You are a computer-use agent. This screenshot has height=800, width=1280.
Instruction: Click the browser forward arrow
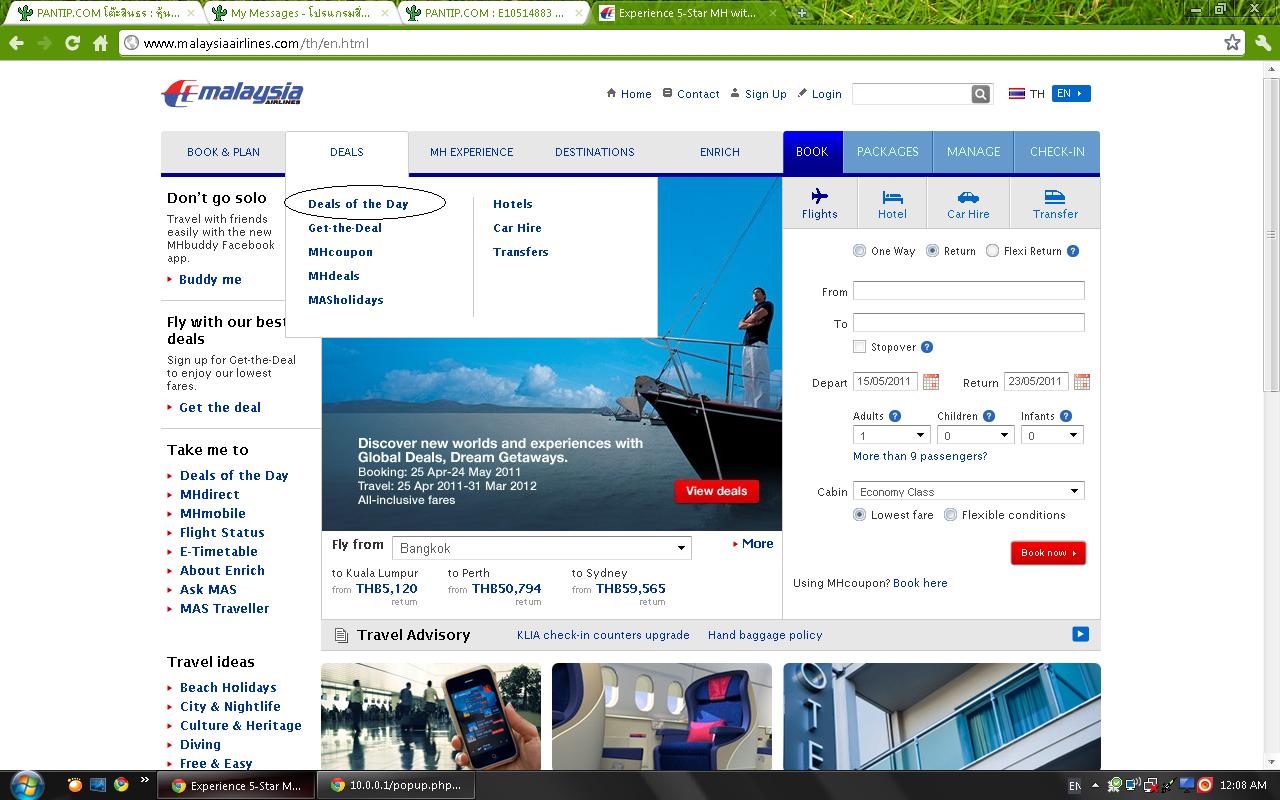45,43
